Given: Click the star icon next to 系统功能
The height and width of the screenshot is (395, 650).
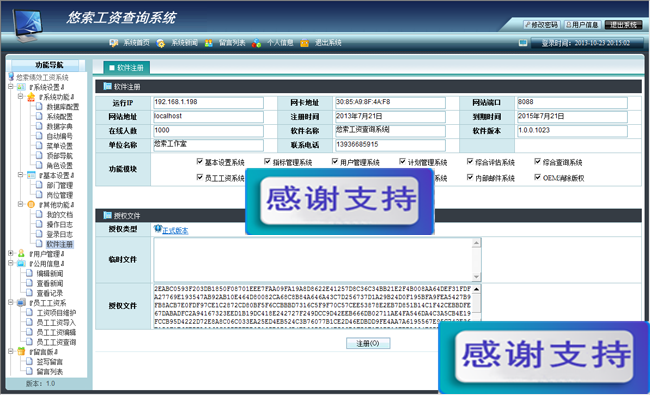Looking at the screenshot, I should coord(31,97).
